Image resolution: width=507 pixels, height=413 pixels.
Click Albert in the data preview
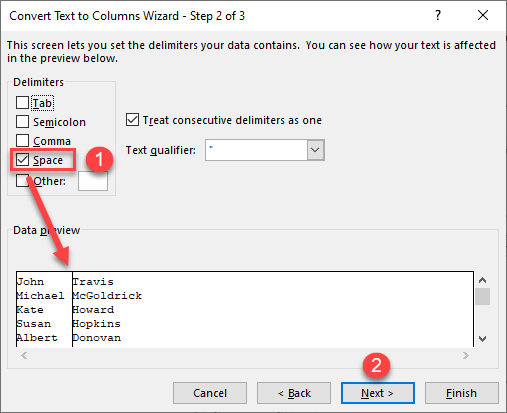click(37, 338)
